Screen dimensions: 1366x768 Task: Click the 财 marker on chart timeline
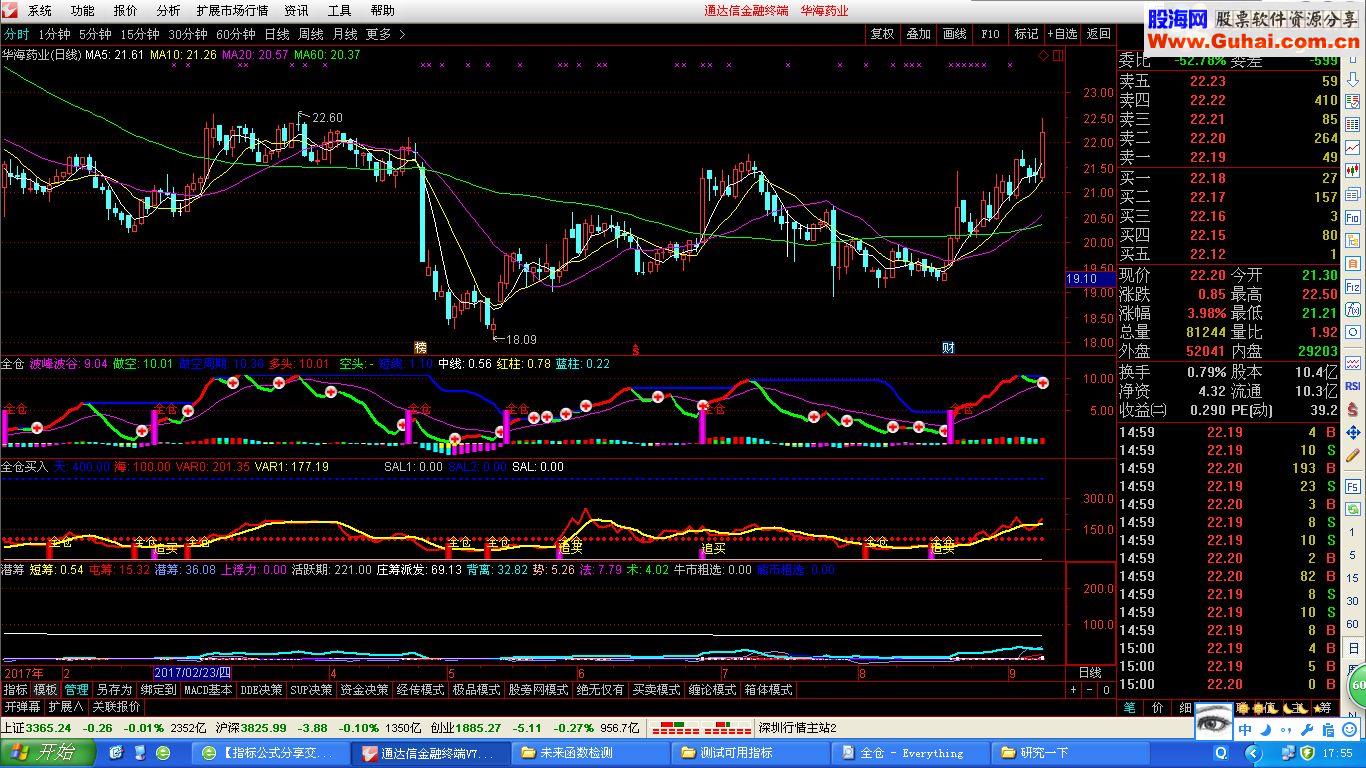(x=948, y=348)
